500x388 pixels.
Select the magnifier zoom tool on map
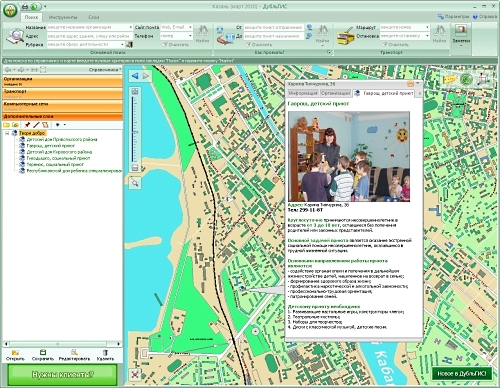click(135, 183)
